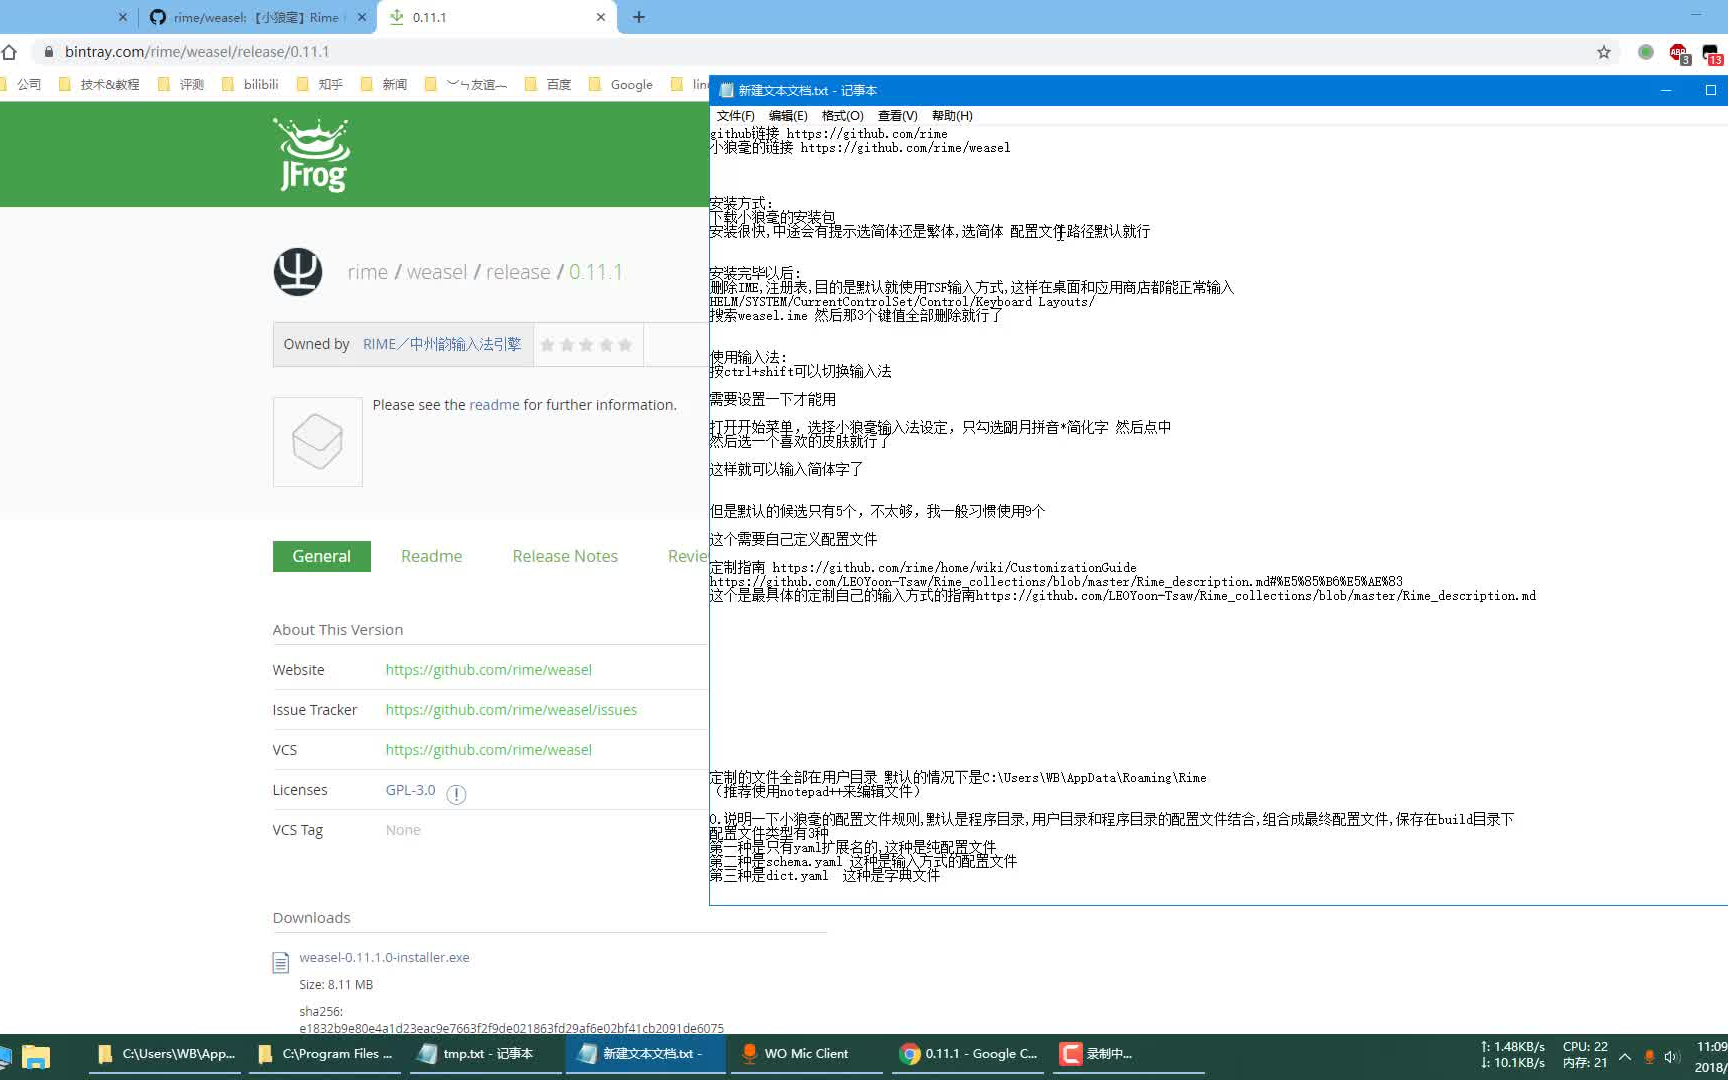Open Notepad 文件(F) menu
Viewport: 1728px width, 1080px height.
coord(735,116)
